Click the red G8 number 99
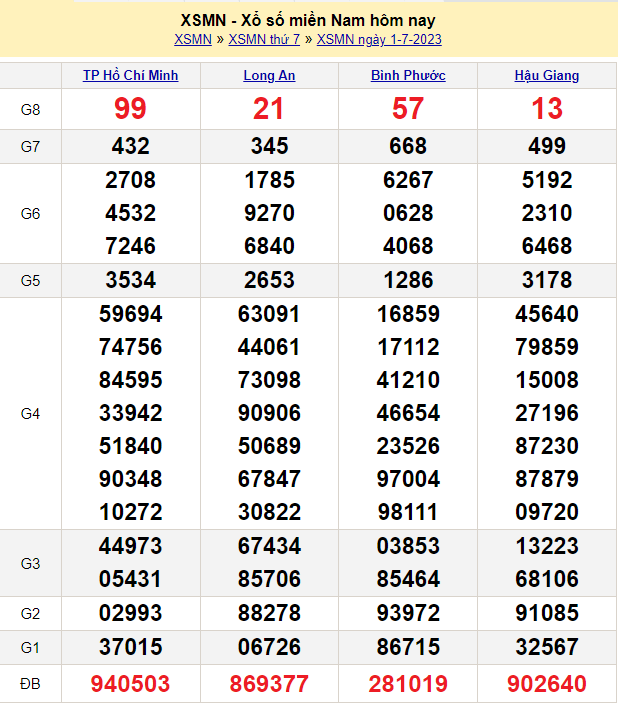Screen dimensions: 618x703 (x=131, y=109)
